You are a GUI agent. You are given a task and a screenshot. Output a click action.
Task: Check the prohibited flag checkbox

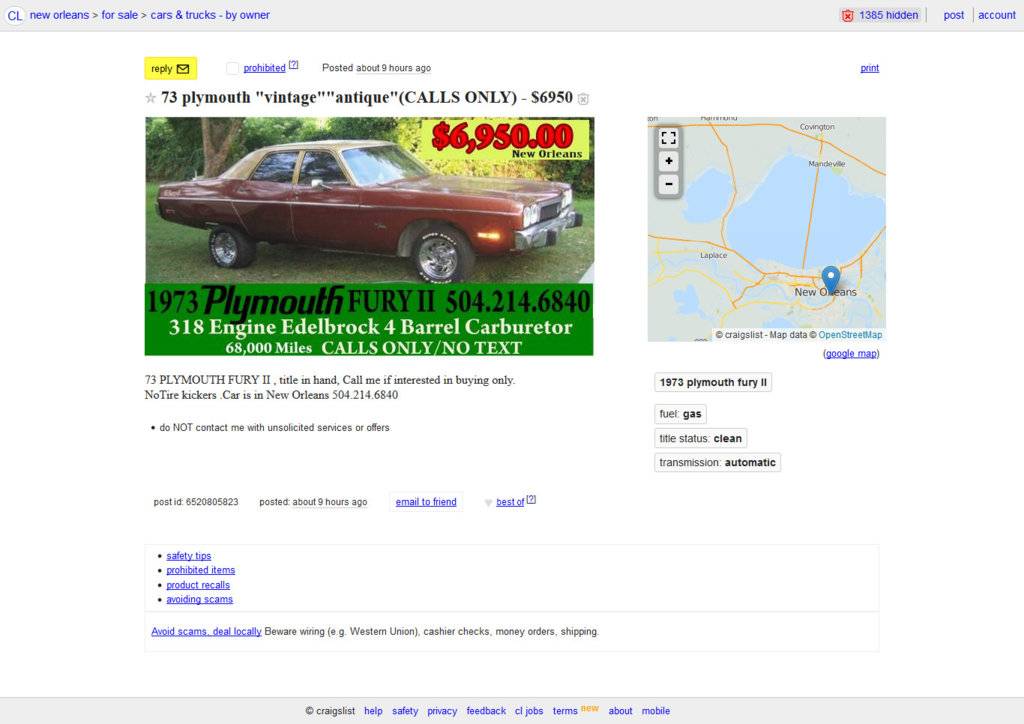pos(232,68)
